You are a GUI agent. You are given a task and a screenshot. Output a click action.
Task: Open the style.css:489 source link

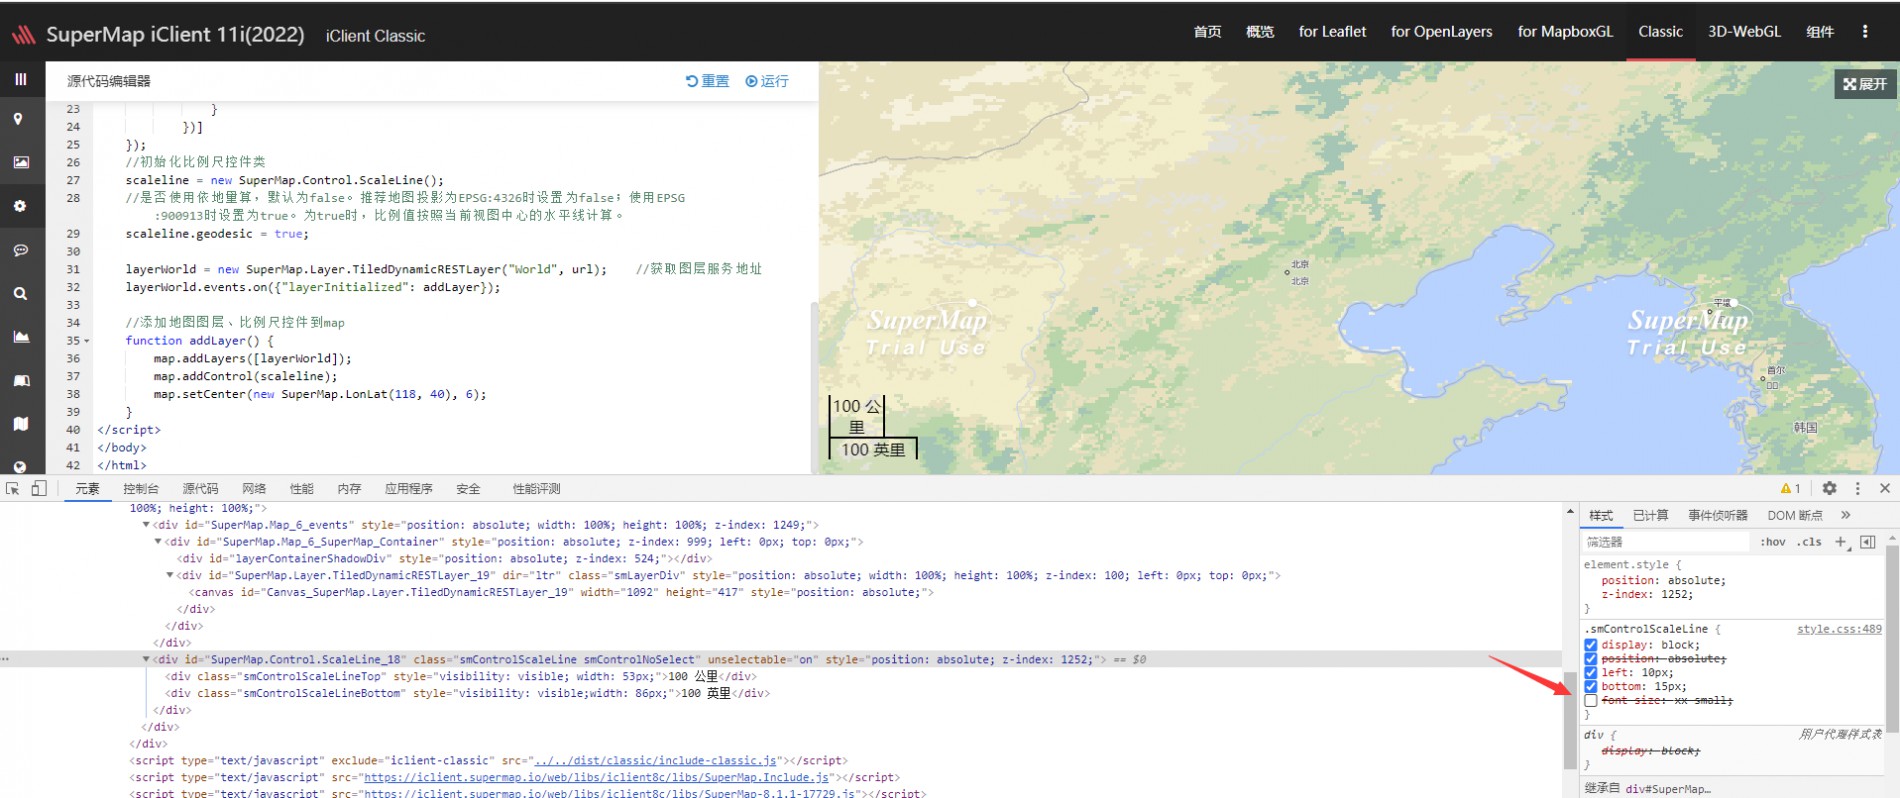1839,629
